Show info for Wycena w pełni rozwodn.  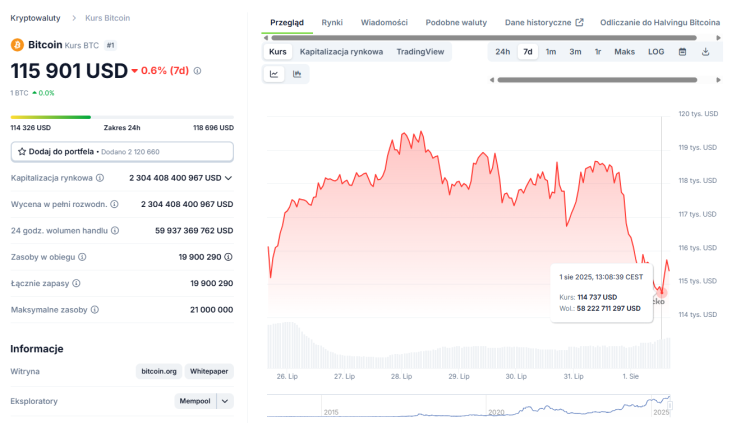pos(114,204)
